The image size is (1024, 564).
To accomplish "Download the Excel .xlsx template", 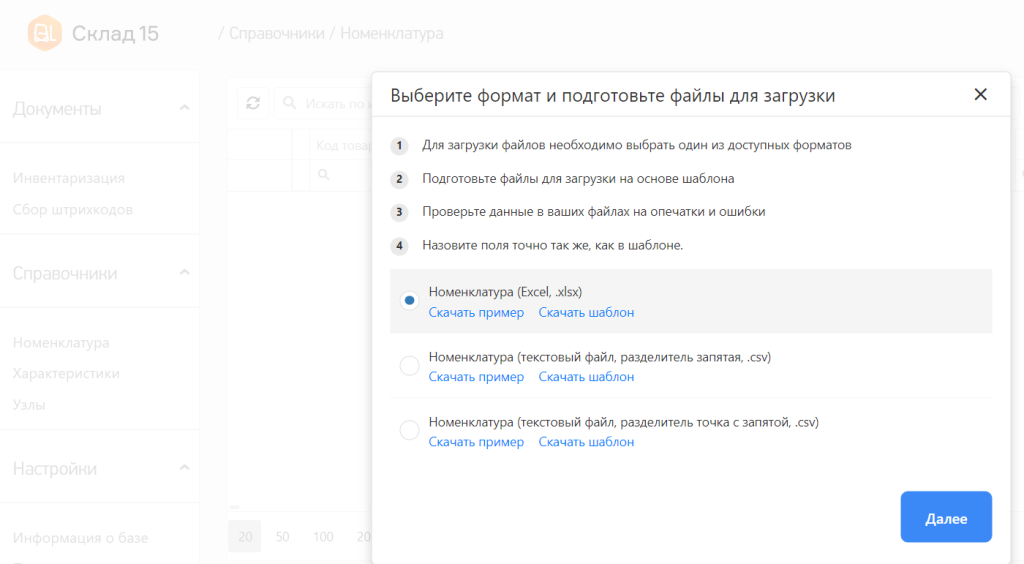I will pos(586,313).
